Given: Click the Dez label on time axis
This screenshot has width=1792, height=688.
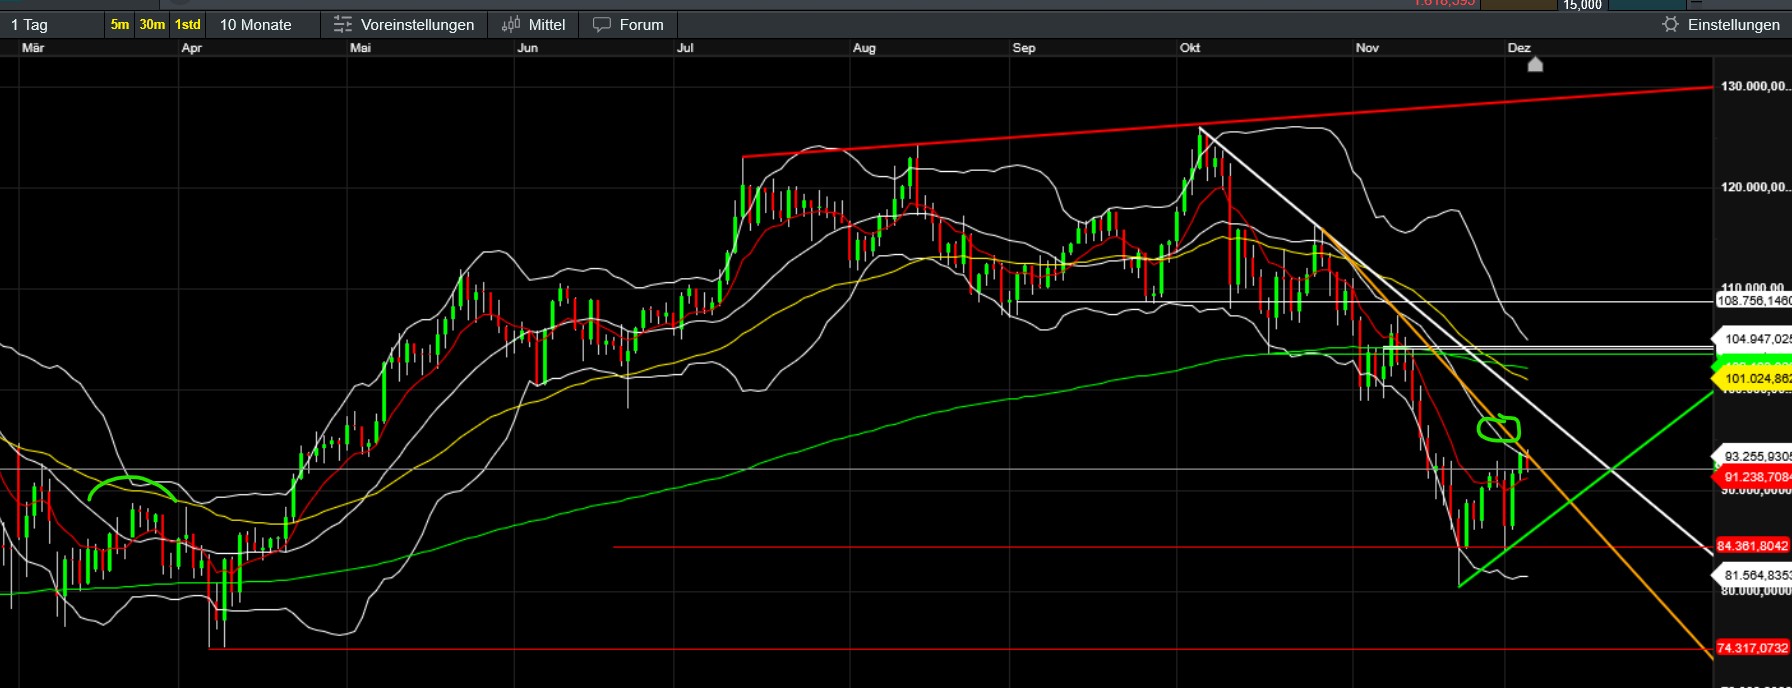Looking at the screenshot, I should [1519, 48].
